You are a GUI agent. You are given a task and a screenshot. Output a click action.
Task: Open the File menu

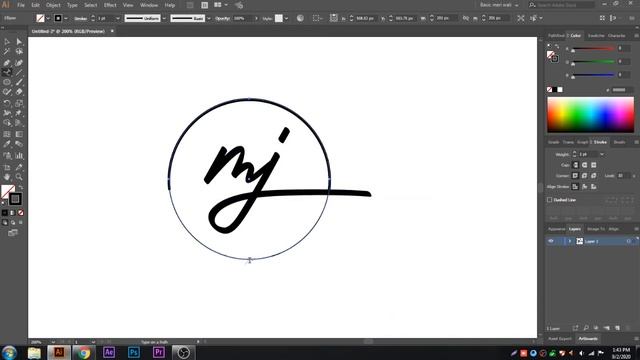point(21,5)
